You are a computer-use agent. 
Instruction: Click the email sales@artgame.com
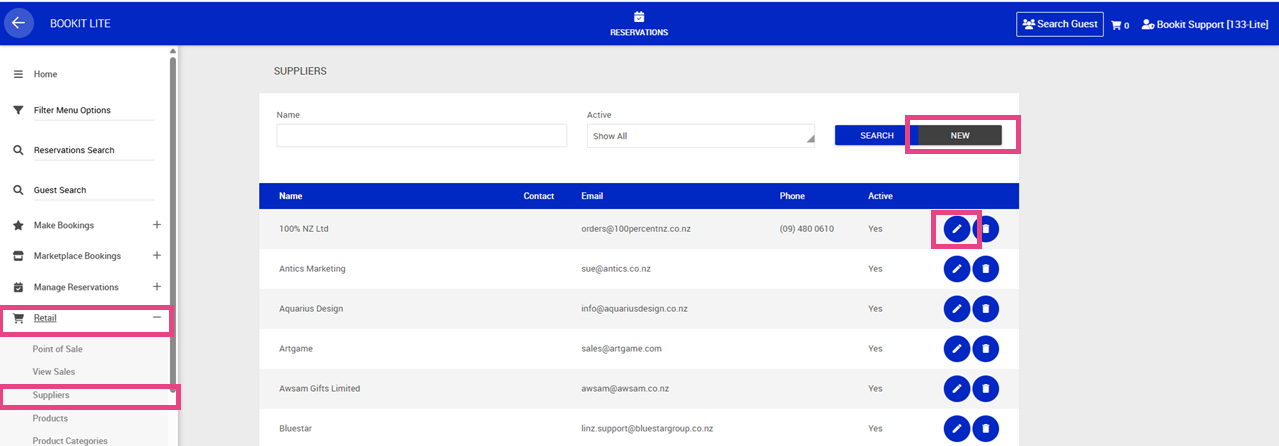tap(621, 349)
